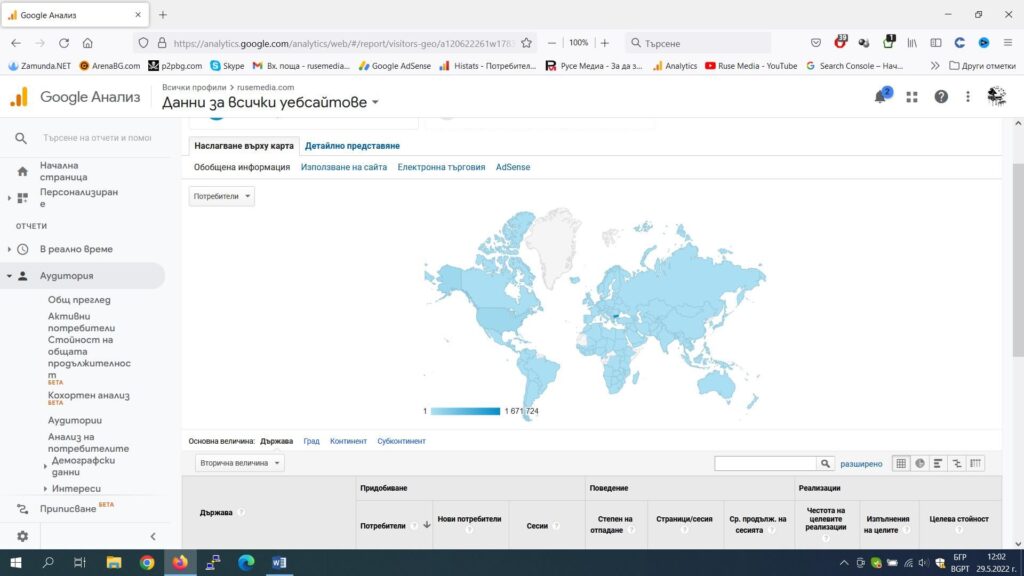This screenshot has width=1024, height=576.
Task: Set primary dimension to Субконтинент
Action: click(x=401, y=441)
